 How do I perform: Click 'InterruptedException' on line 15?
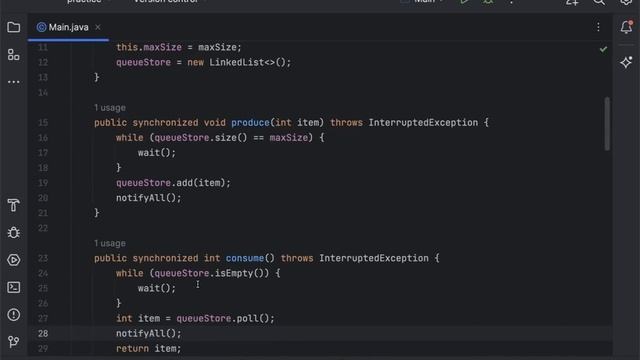point(423,122)
